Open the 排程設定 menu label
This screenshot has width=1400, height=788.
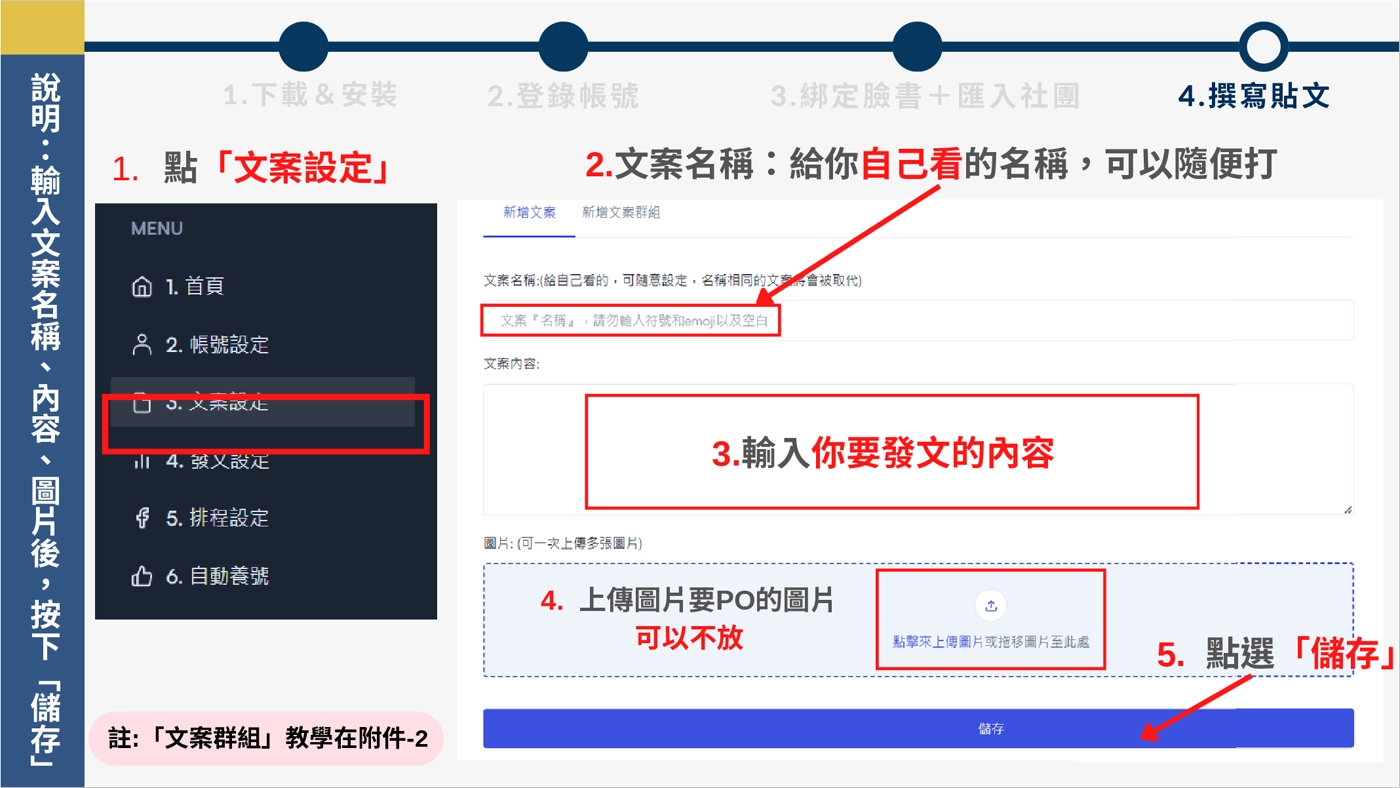(x=229, y=518)
